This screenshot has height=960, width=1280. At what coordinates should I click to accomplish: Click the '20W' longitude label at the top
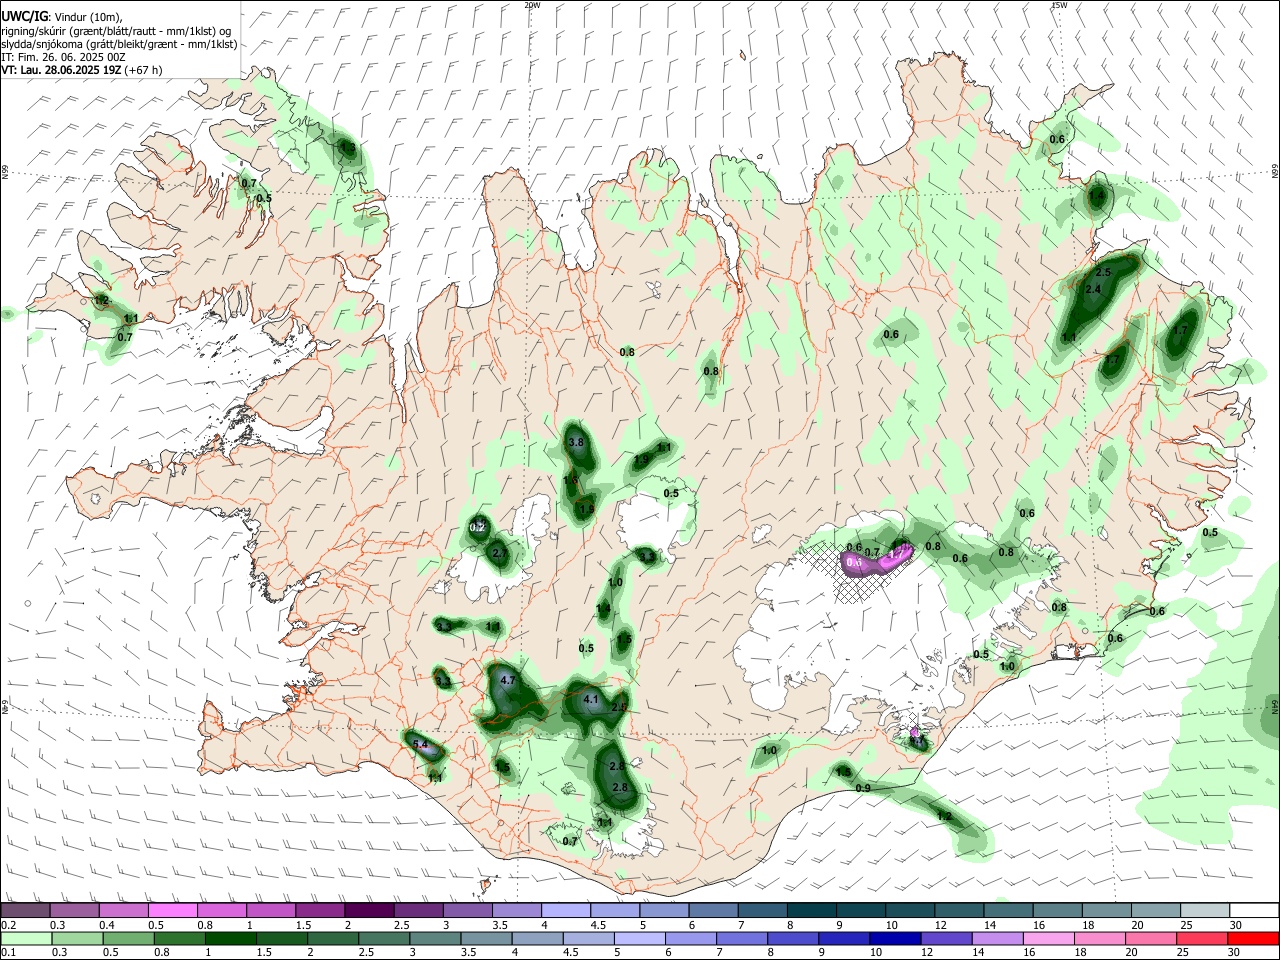coord(532,5)
